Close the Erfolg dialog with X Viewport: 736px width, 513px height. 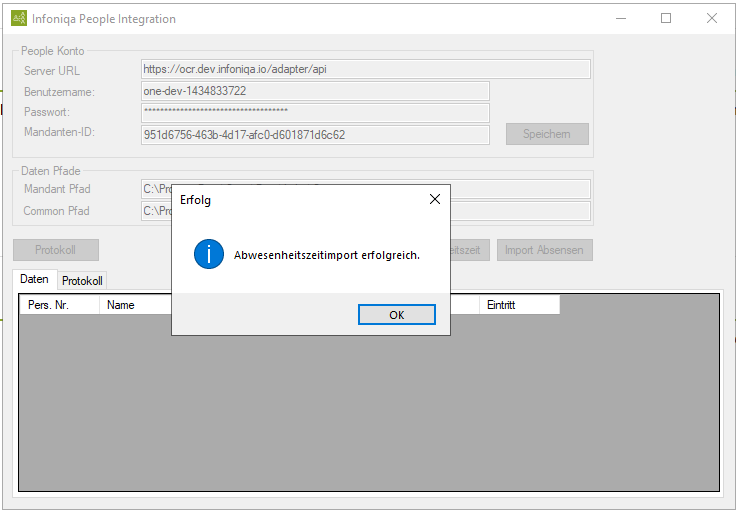pos(435,199)
